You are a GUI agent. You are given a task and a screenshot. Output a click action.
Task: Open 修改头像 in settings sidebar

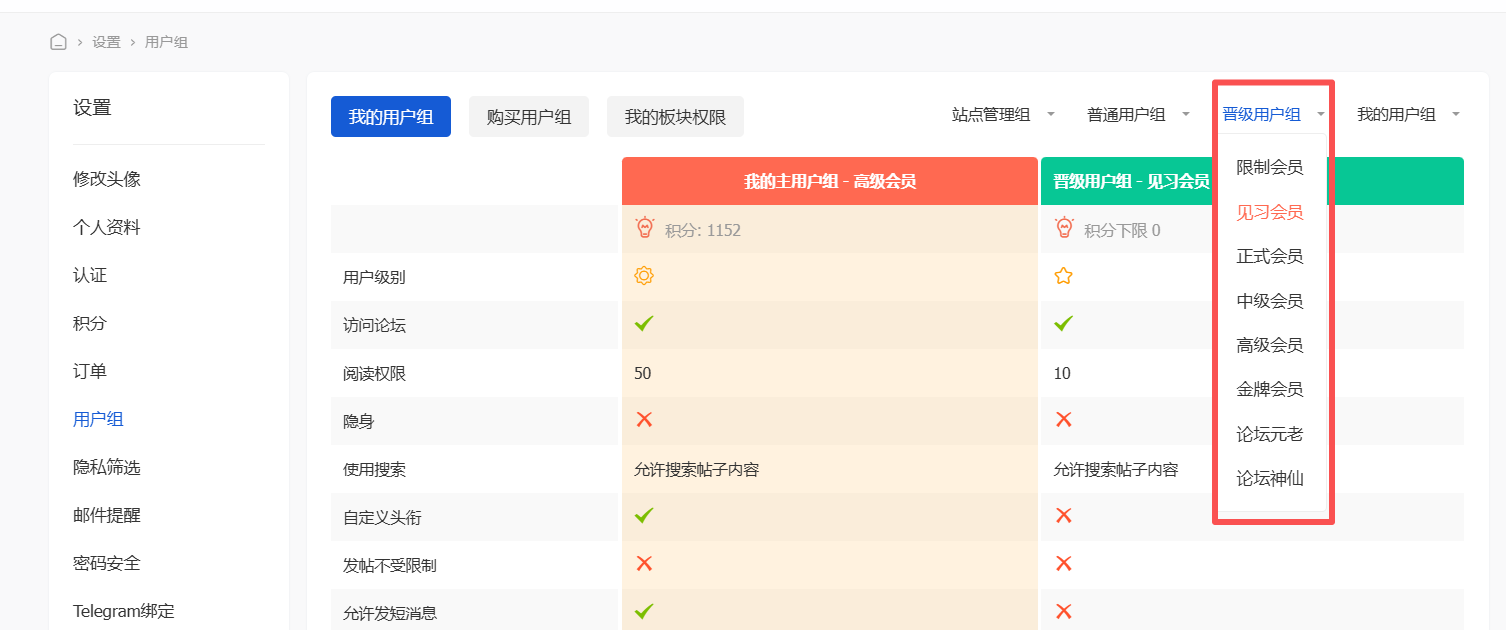coord(107,179)
